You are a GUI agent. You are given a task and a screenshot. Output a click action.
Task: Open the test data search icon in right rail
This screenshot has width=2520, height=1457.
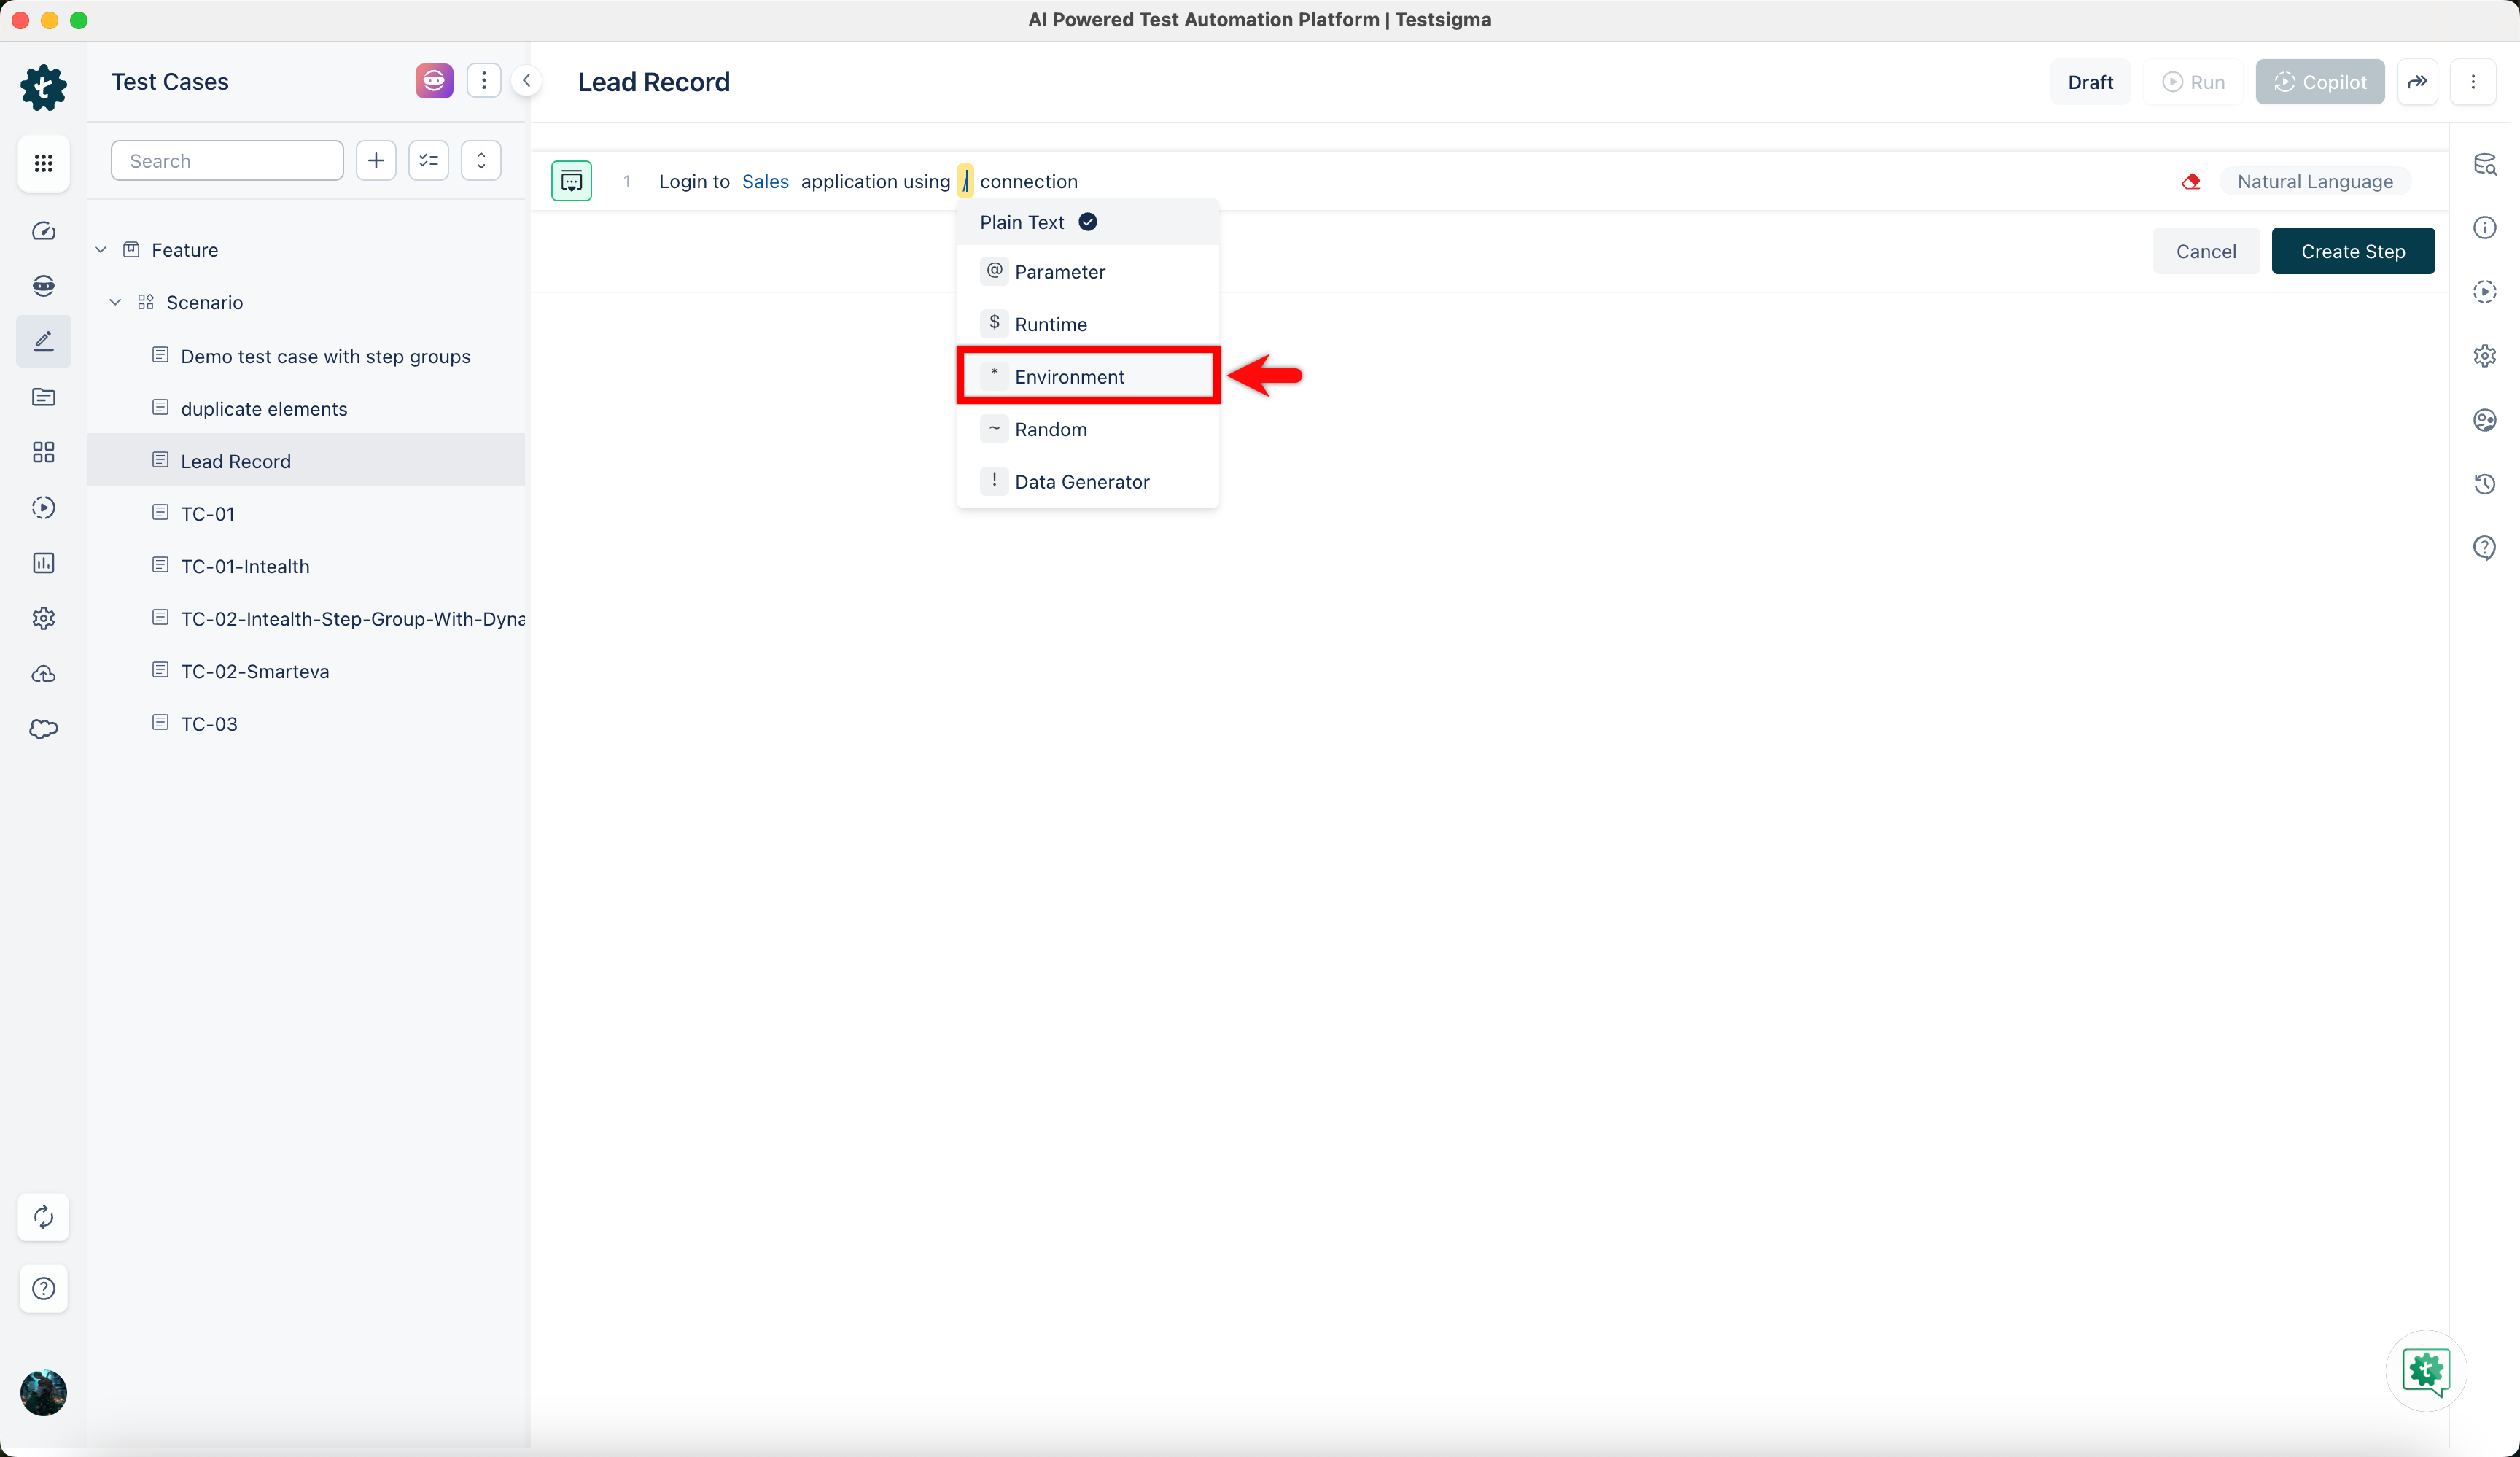[x=2484, y=163]
